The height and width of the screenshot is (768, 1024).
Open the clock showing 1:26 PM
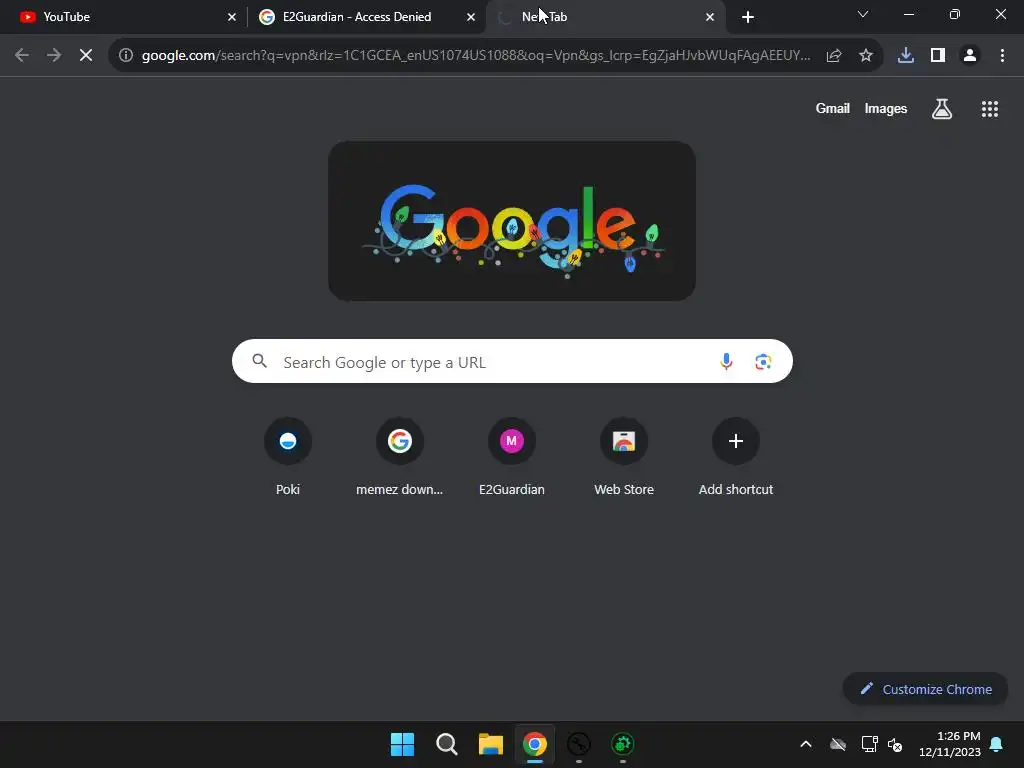(x=950, y=744)
